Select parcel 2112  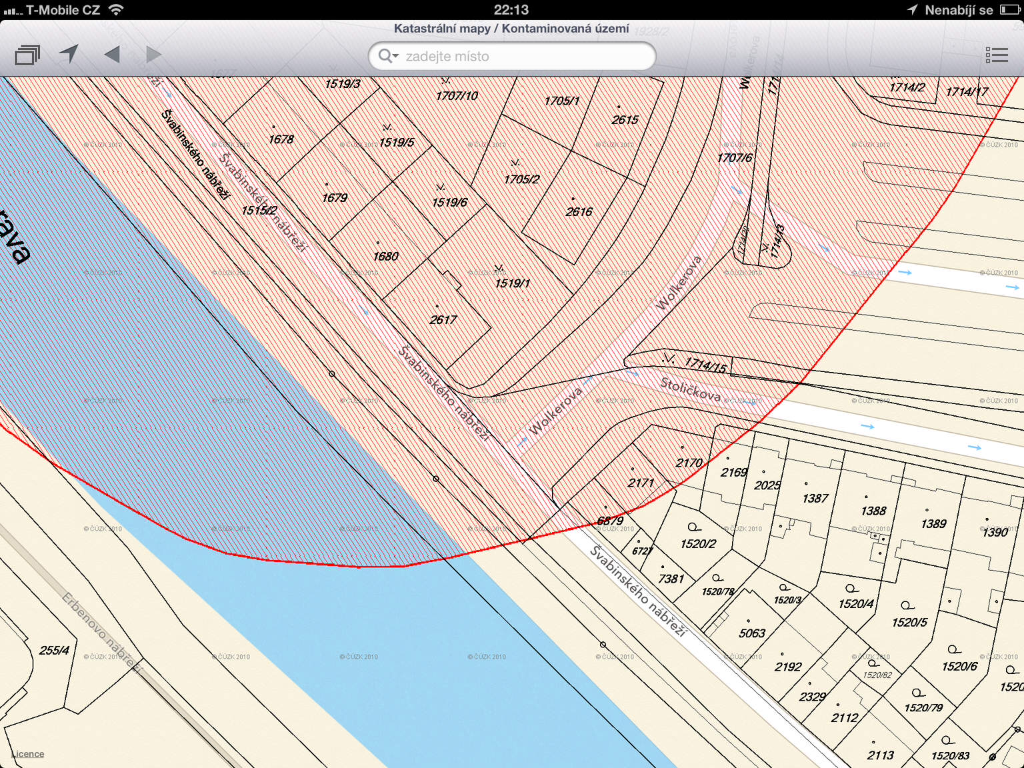tap(845, 718)
